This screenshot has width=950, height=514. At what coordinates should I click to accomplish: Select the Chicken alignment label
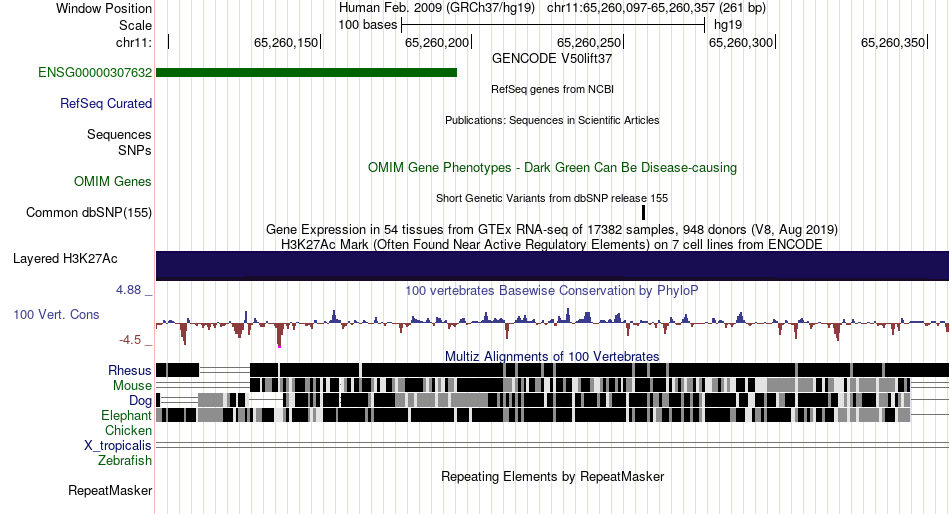click(x=128, y=430)
